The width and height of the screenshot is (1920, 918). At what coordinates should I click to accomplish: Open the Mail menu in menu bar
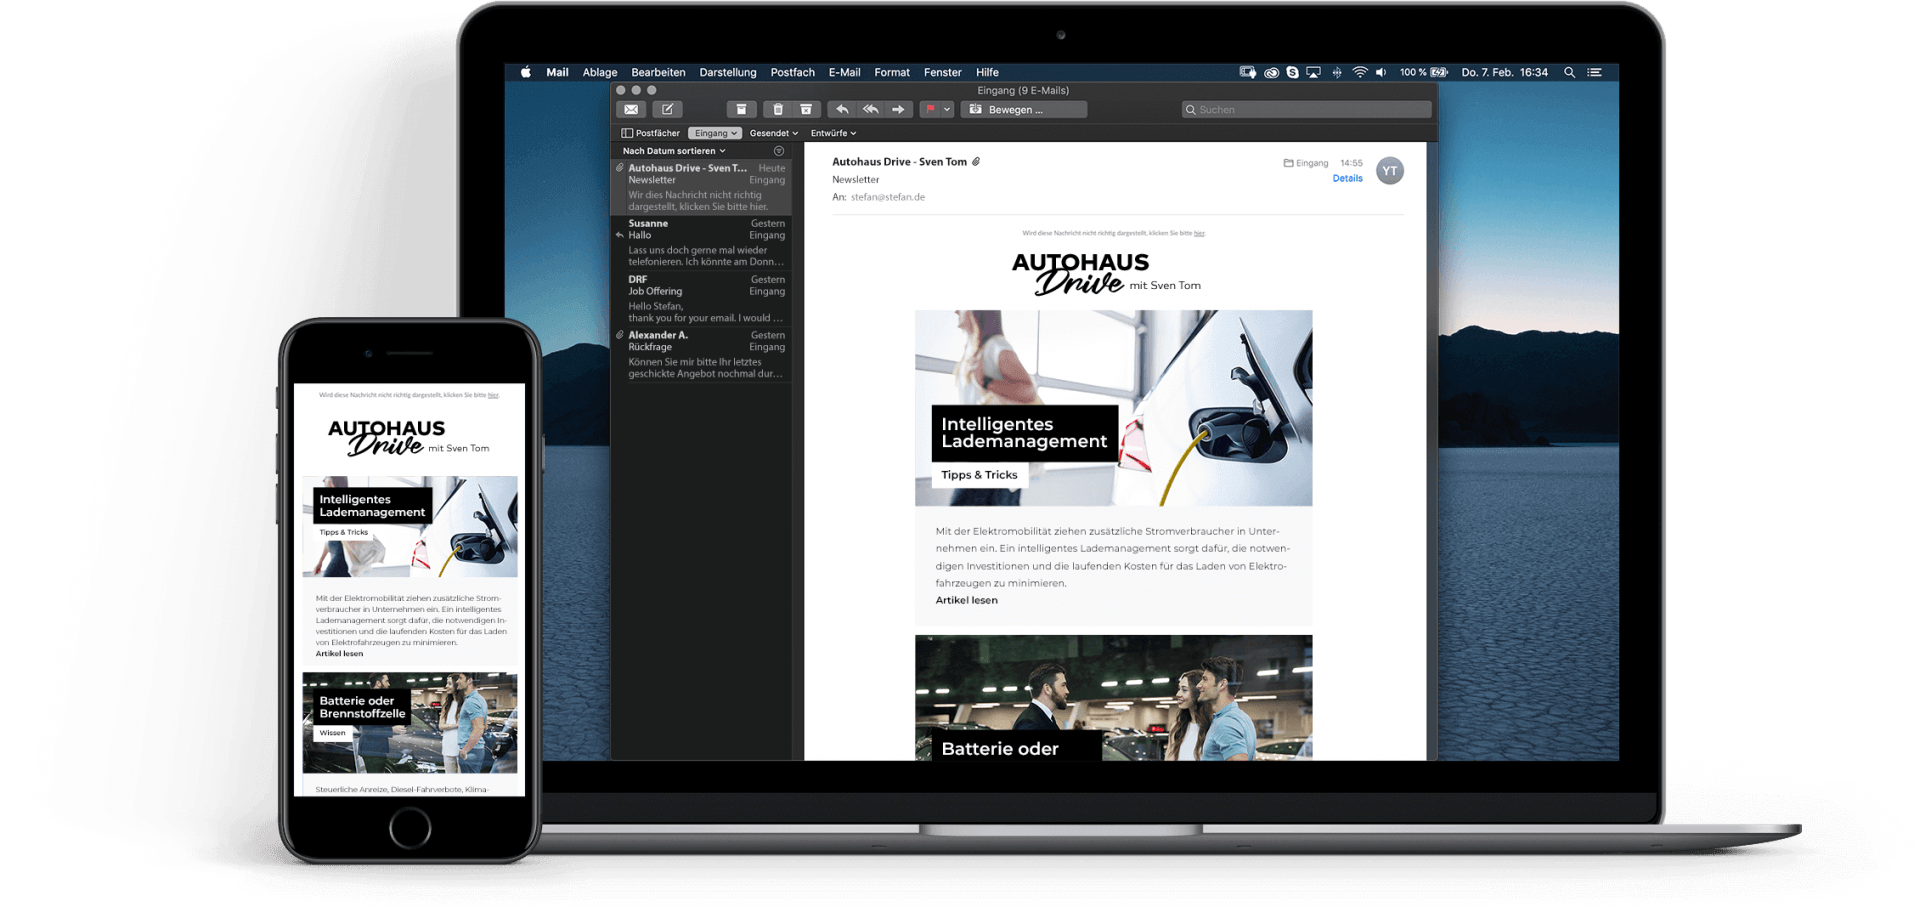(x=557, y=73)
